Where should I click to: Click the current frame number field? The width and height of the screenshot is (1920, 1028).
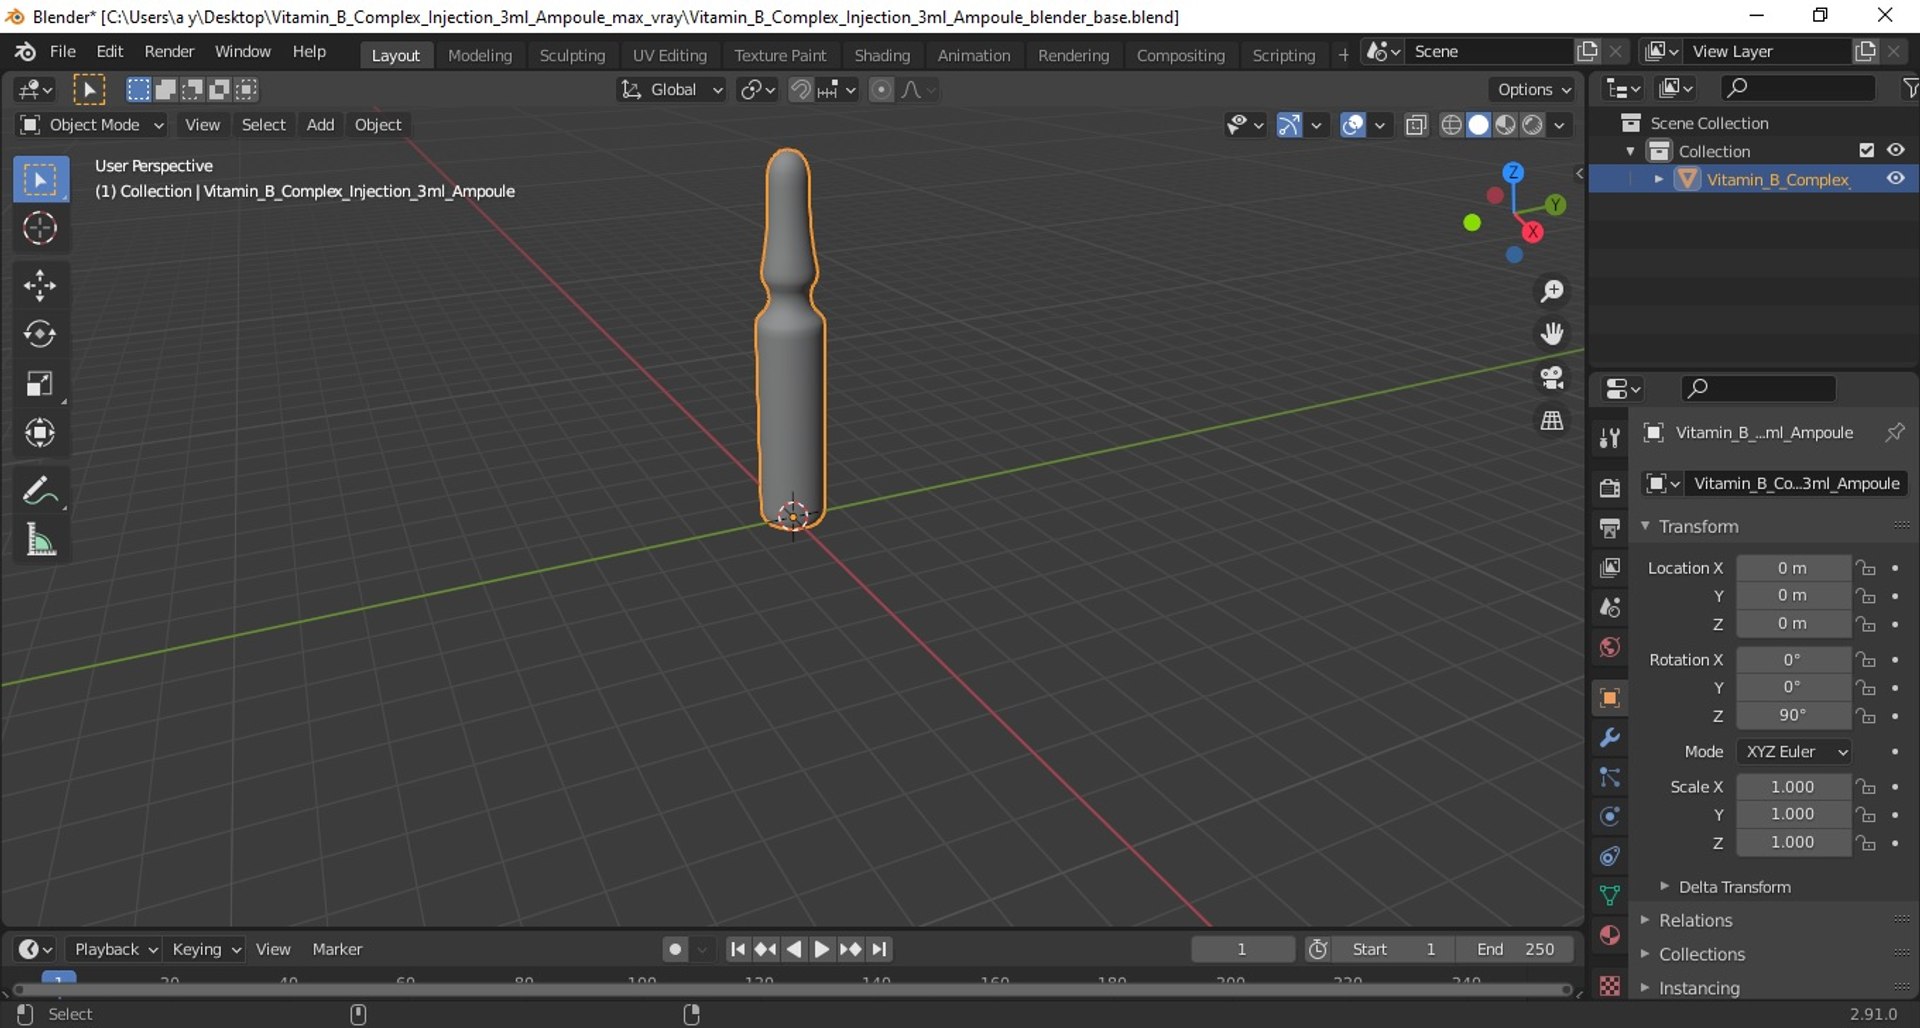coord(1242,949)
